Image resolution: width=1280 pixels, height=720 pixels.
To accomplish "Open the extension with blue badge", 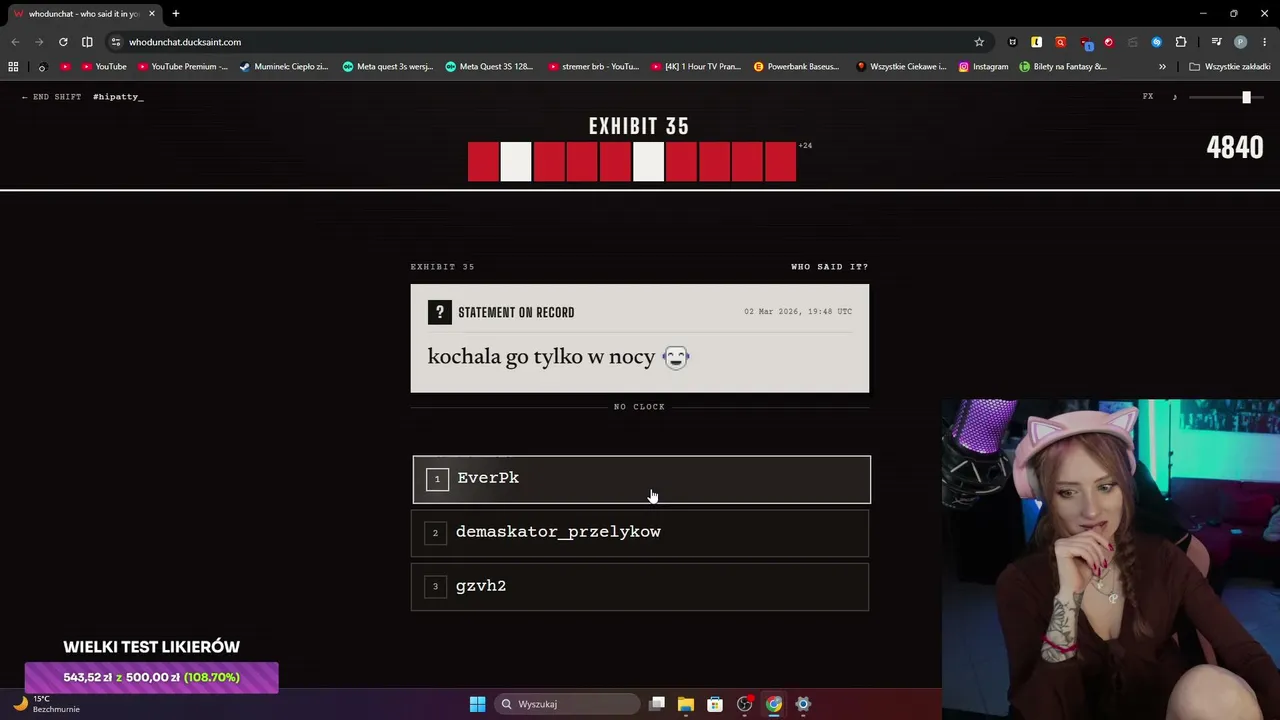I will pos(1085,42).
